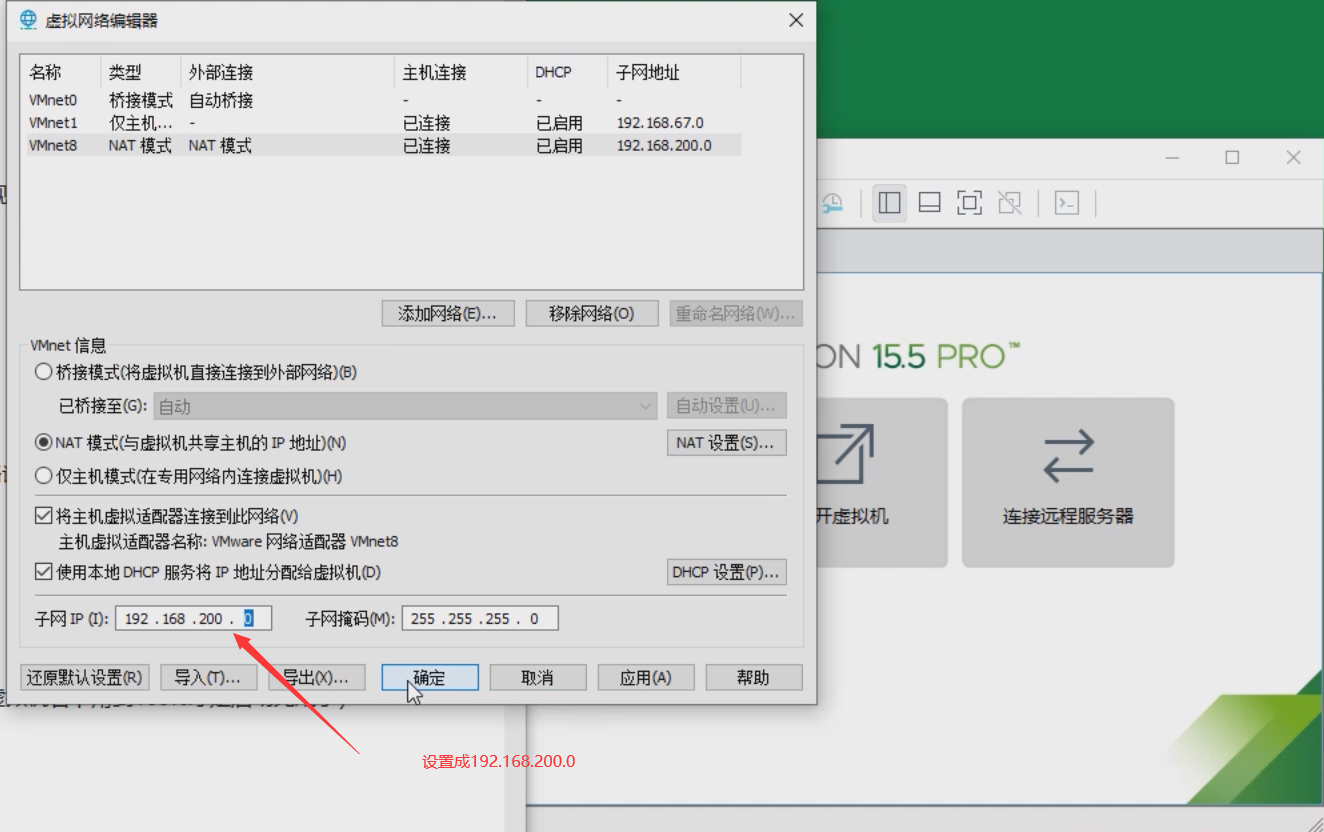This screenshot has width=1324, height=832.
Task: Click the 连接远程服务器 tile
Action: tap(1068, 483)
